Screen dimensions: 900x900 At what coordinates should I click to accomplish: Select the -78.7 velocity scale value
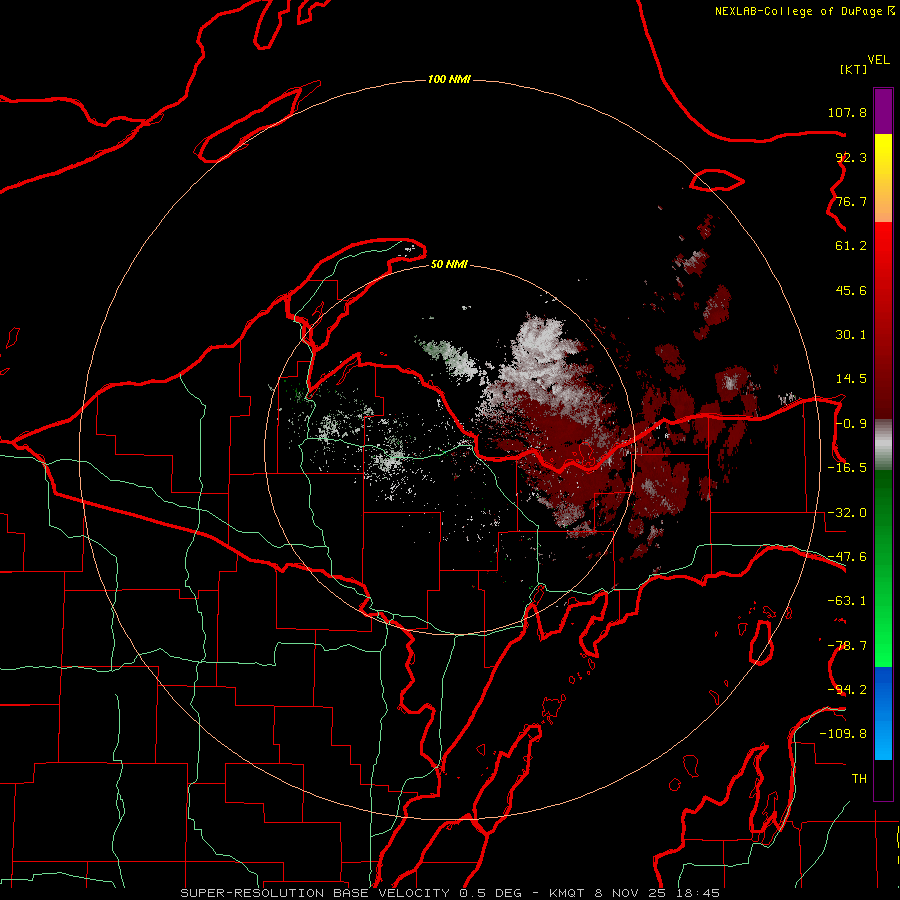(847, 646)
